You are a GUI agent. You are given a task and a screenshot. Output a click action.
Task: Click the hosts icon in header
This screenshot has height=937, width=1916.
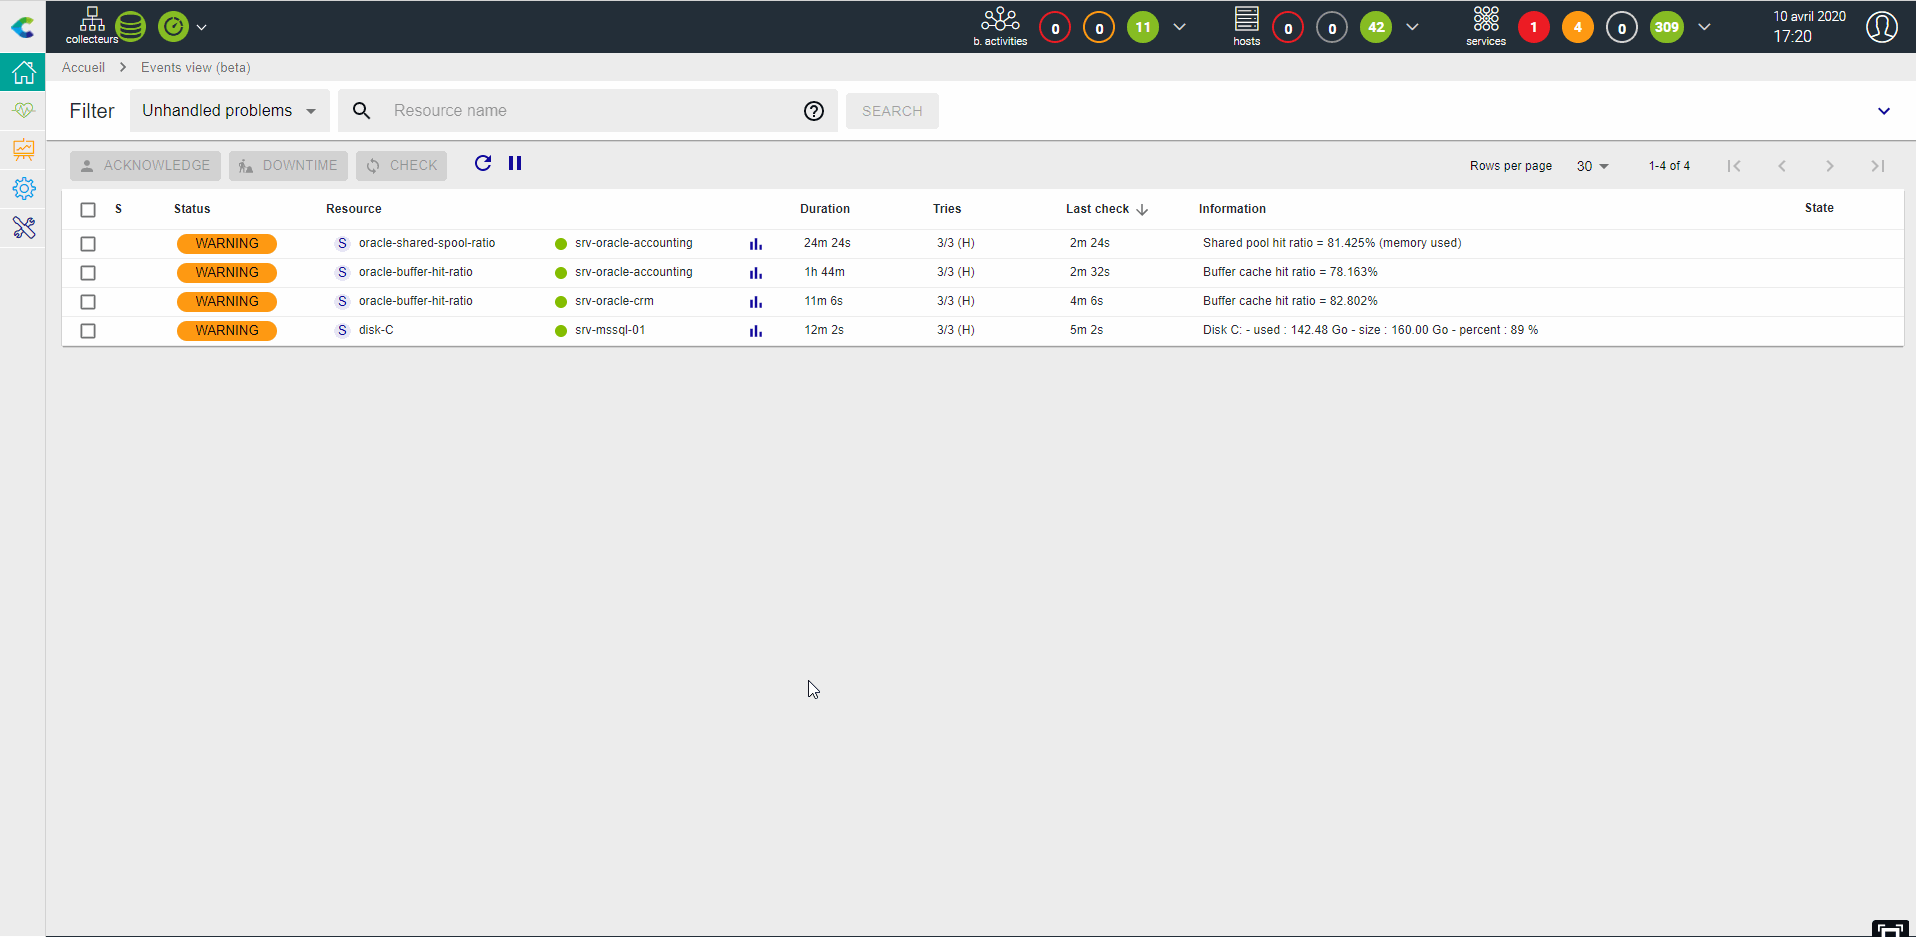[1246, 26]
